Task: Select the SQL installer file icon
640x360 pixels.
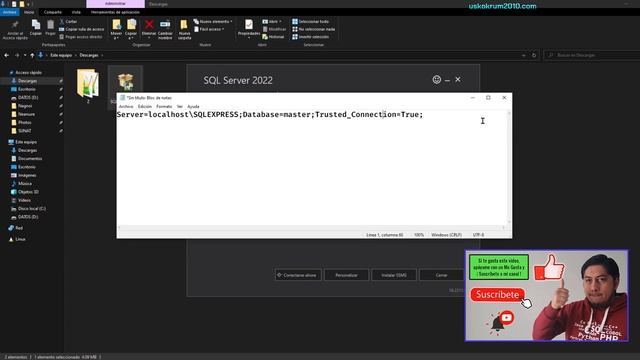Action: [125, 82]
